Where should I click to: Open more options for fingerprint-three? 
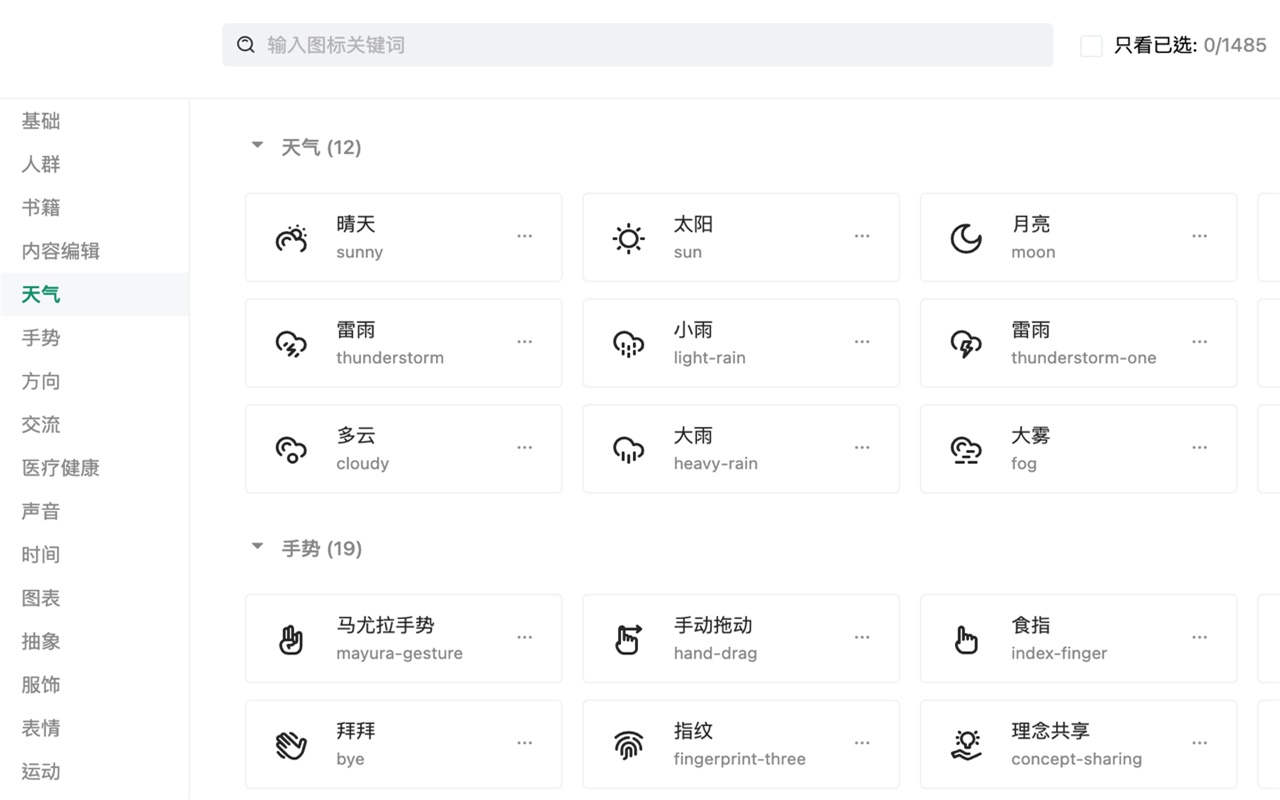pos(862,743)
